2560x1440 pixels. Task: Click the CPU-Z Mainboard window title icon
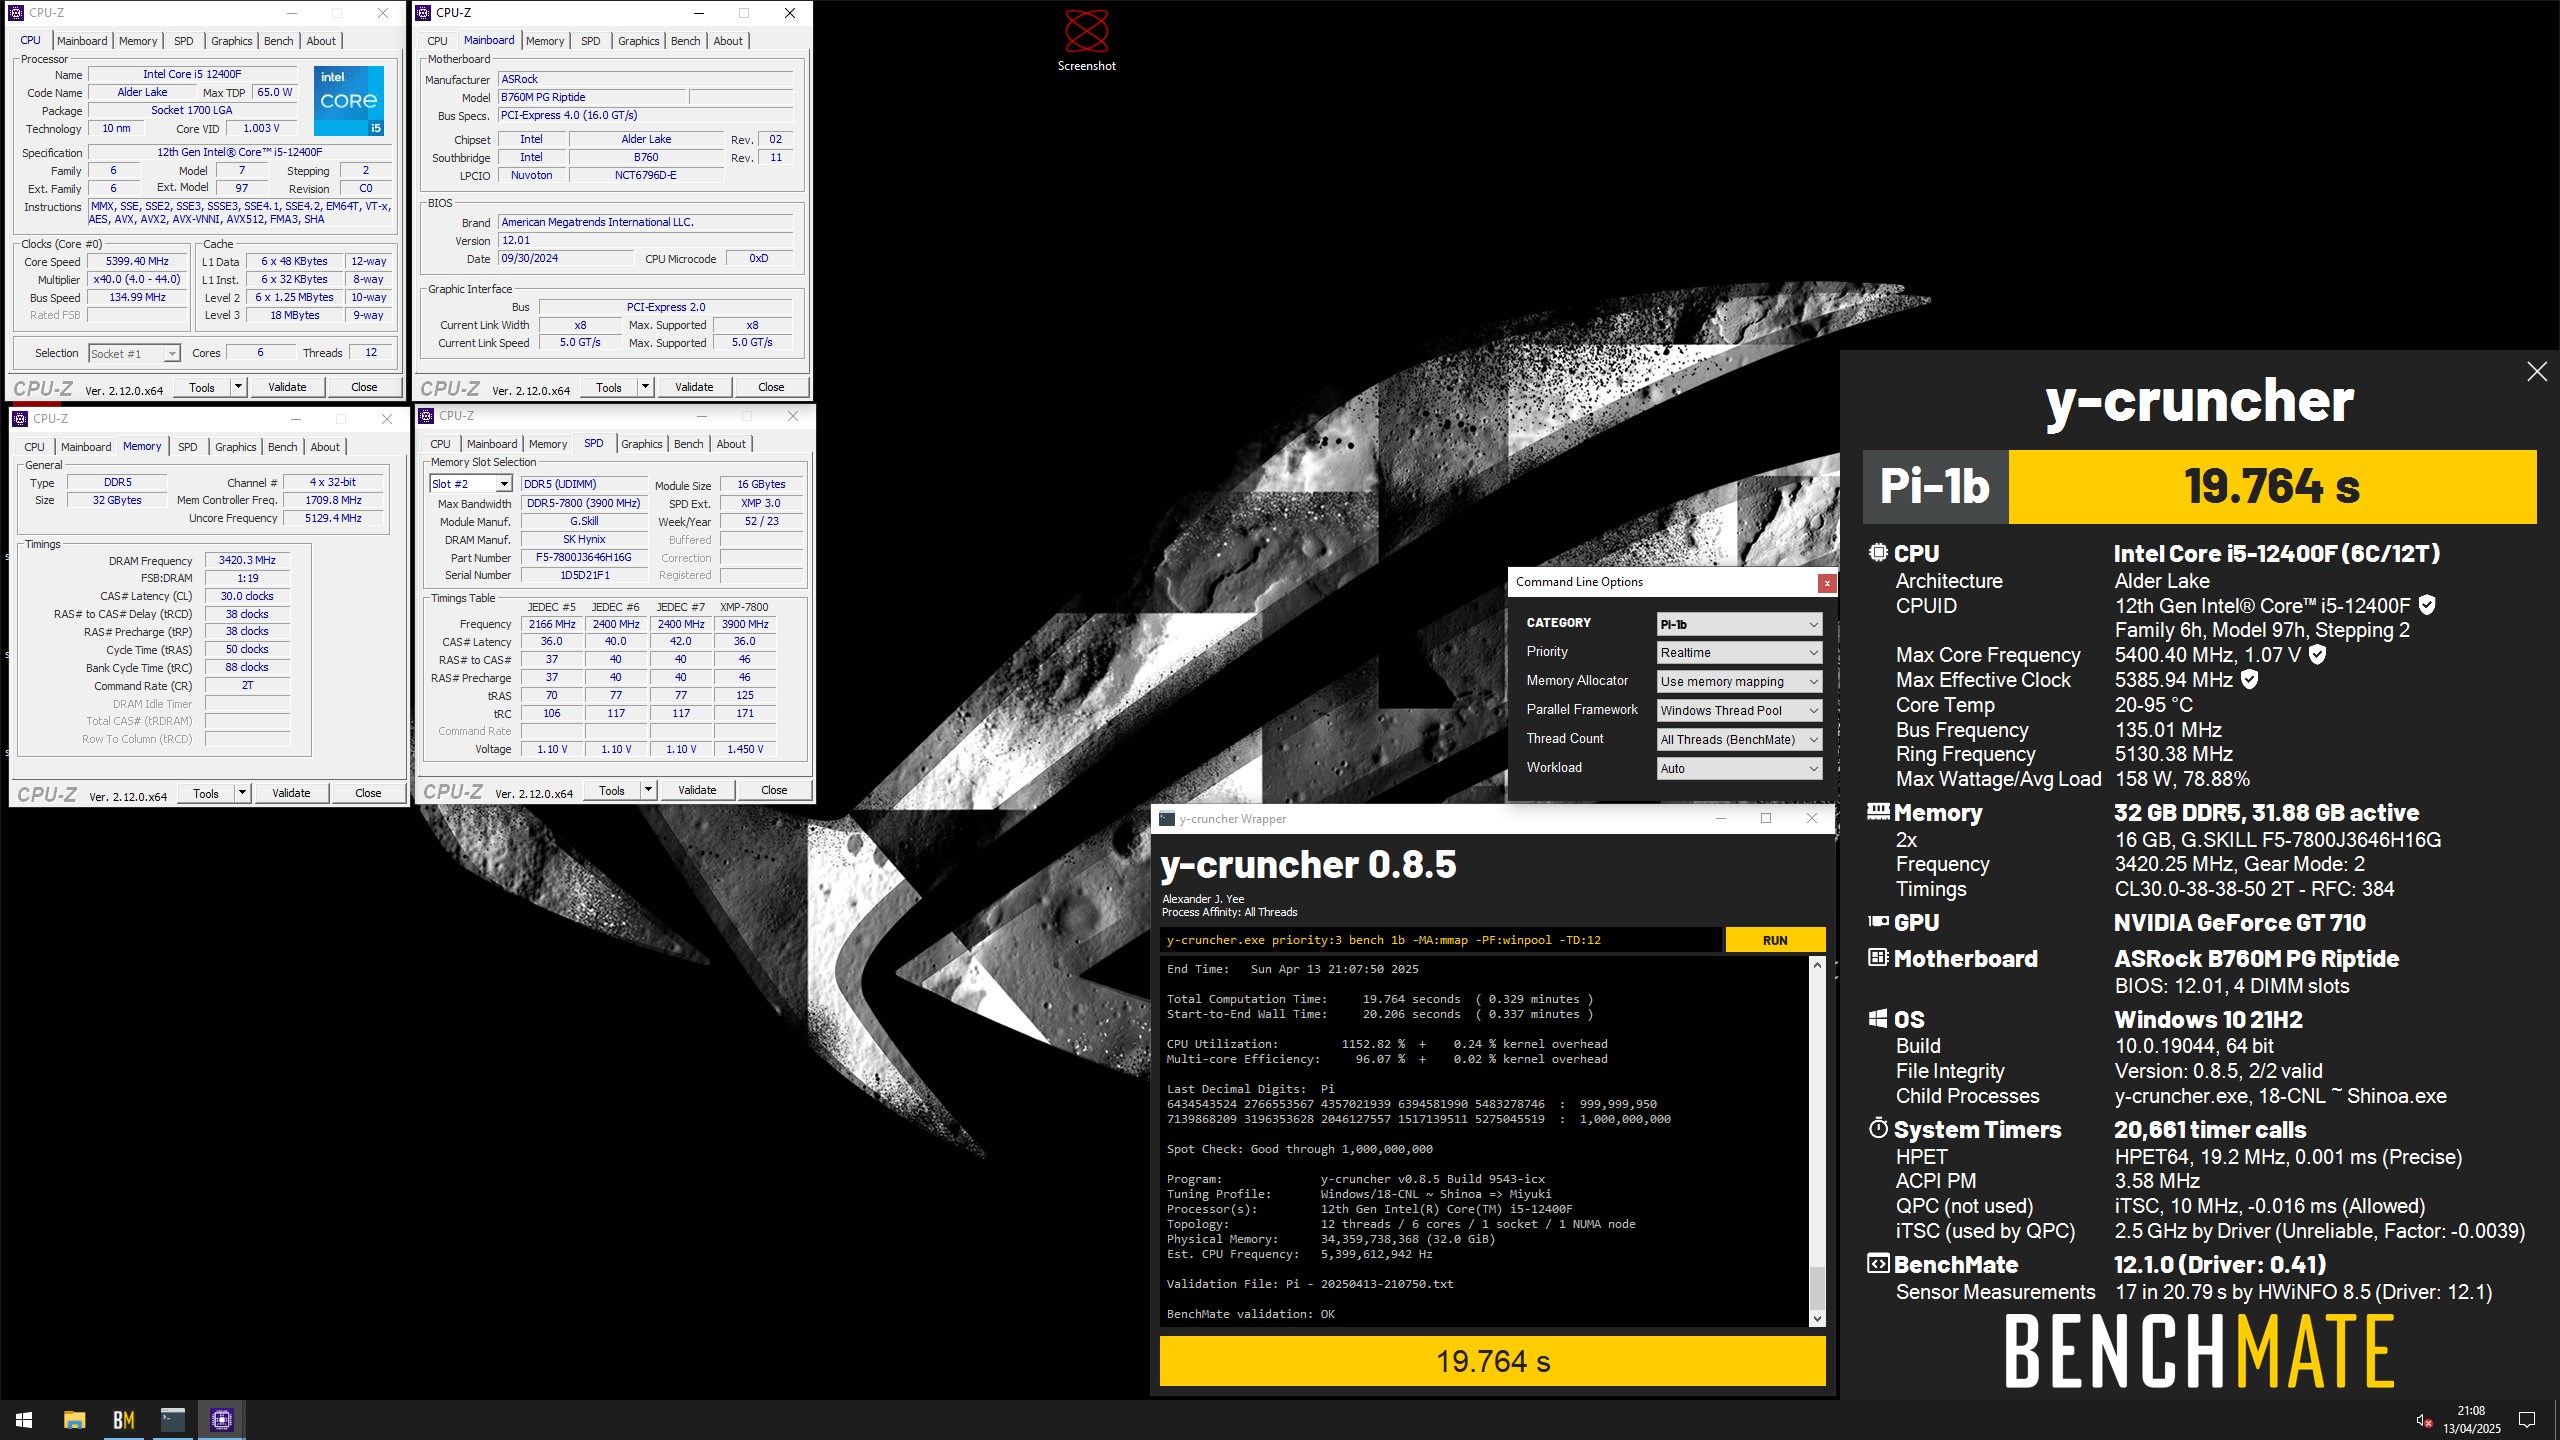424,13
